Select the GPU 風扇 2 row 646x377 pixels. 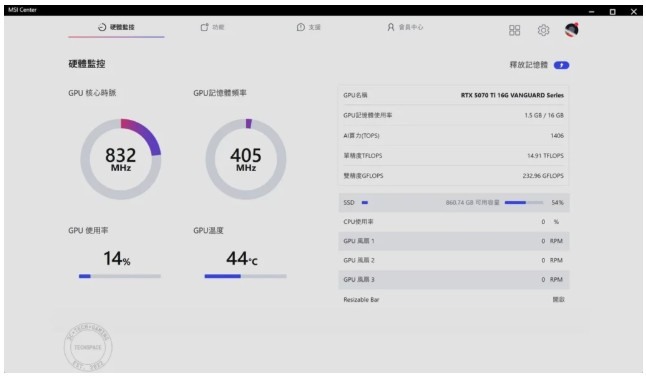pos(454,260)
